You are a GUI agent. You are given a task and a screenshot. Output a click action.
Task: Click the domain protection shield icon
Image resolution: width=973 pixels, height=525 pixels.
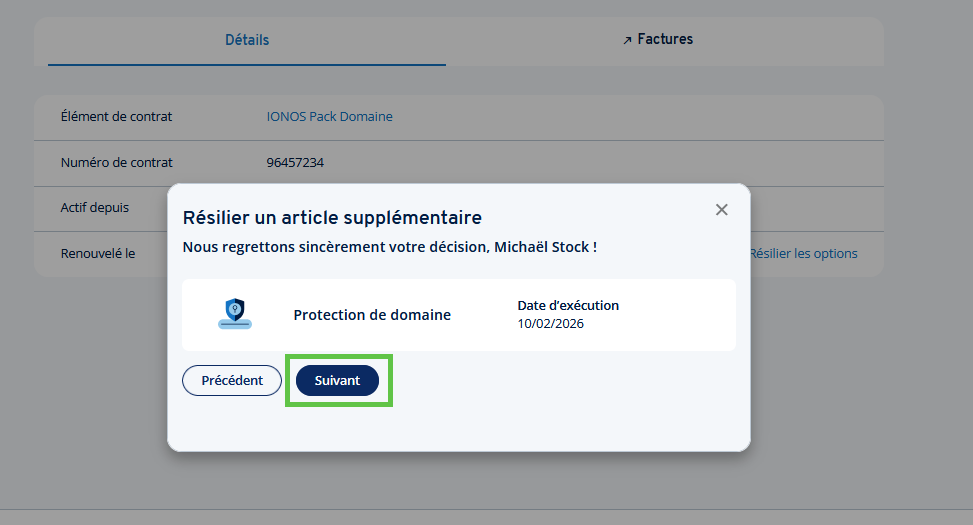pos(234,314)
